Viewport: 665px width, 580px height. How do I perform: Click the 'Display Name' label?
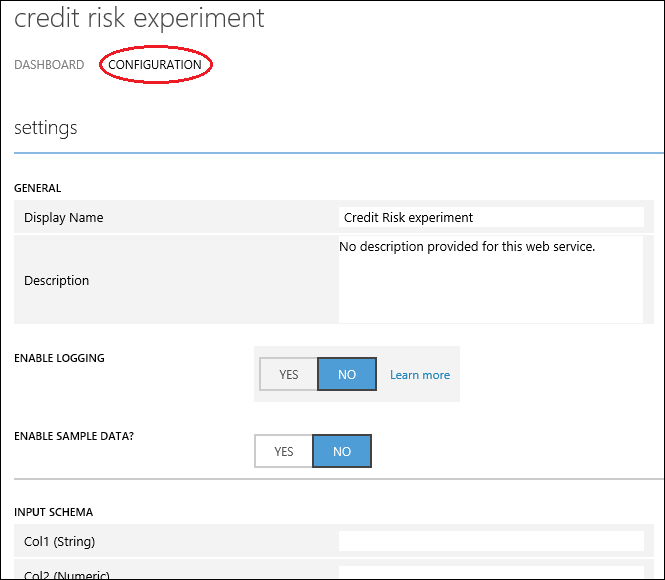click(64, 218)
